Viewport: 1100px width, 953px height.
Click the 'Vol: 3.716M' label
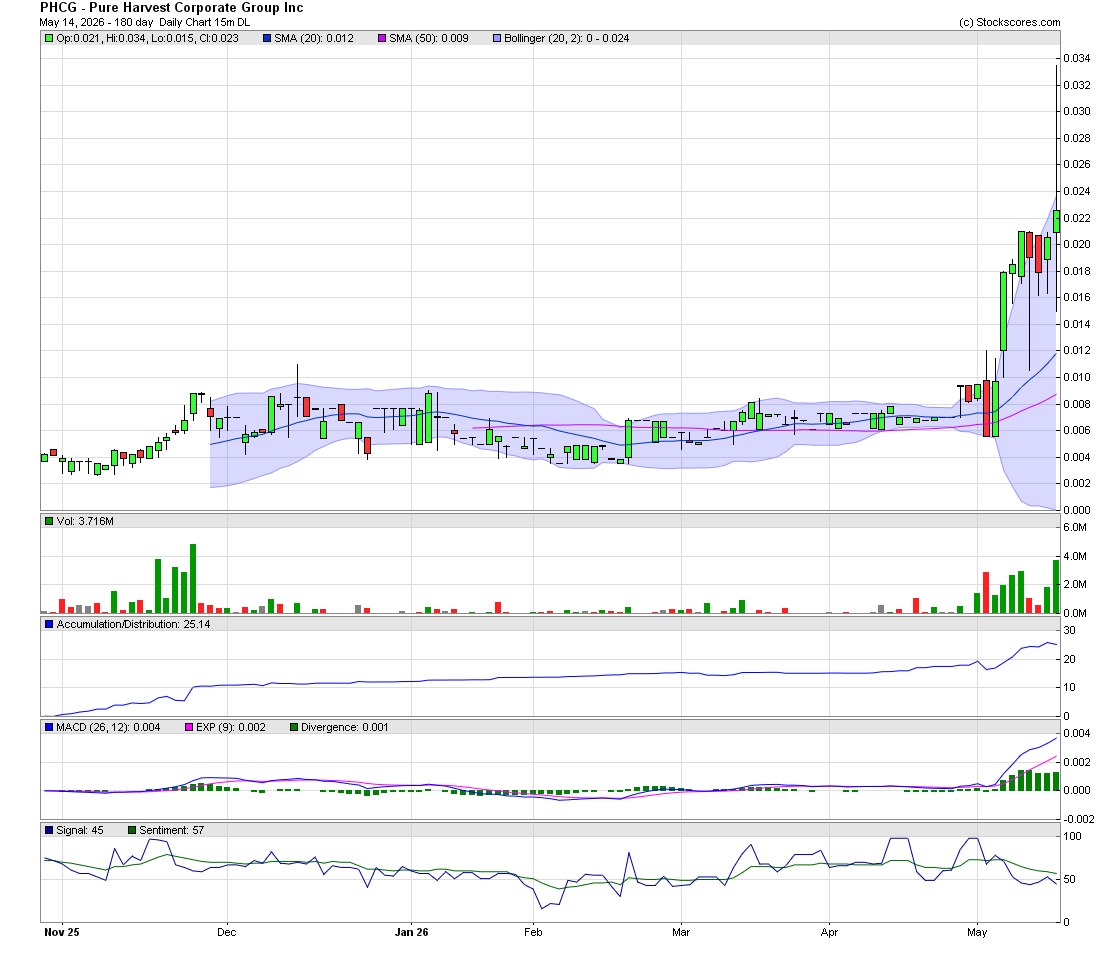click(x=85, y=521)
